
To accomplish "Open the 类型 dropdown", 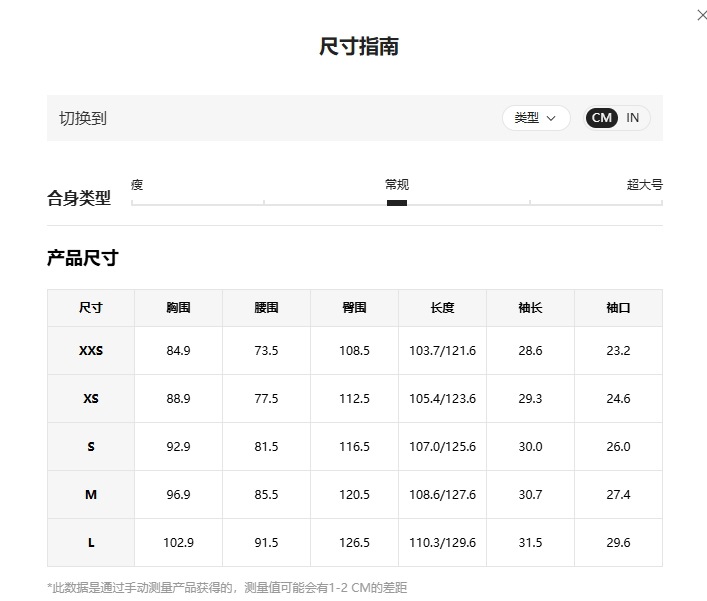I will [536, 118].
